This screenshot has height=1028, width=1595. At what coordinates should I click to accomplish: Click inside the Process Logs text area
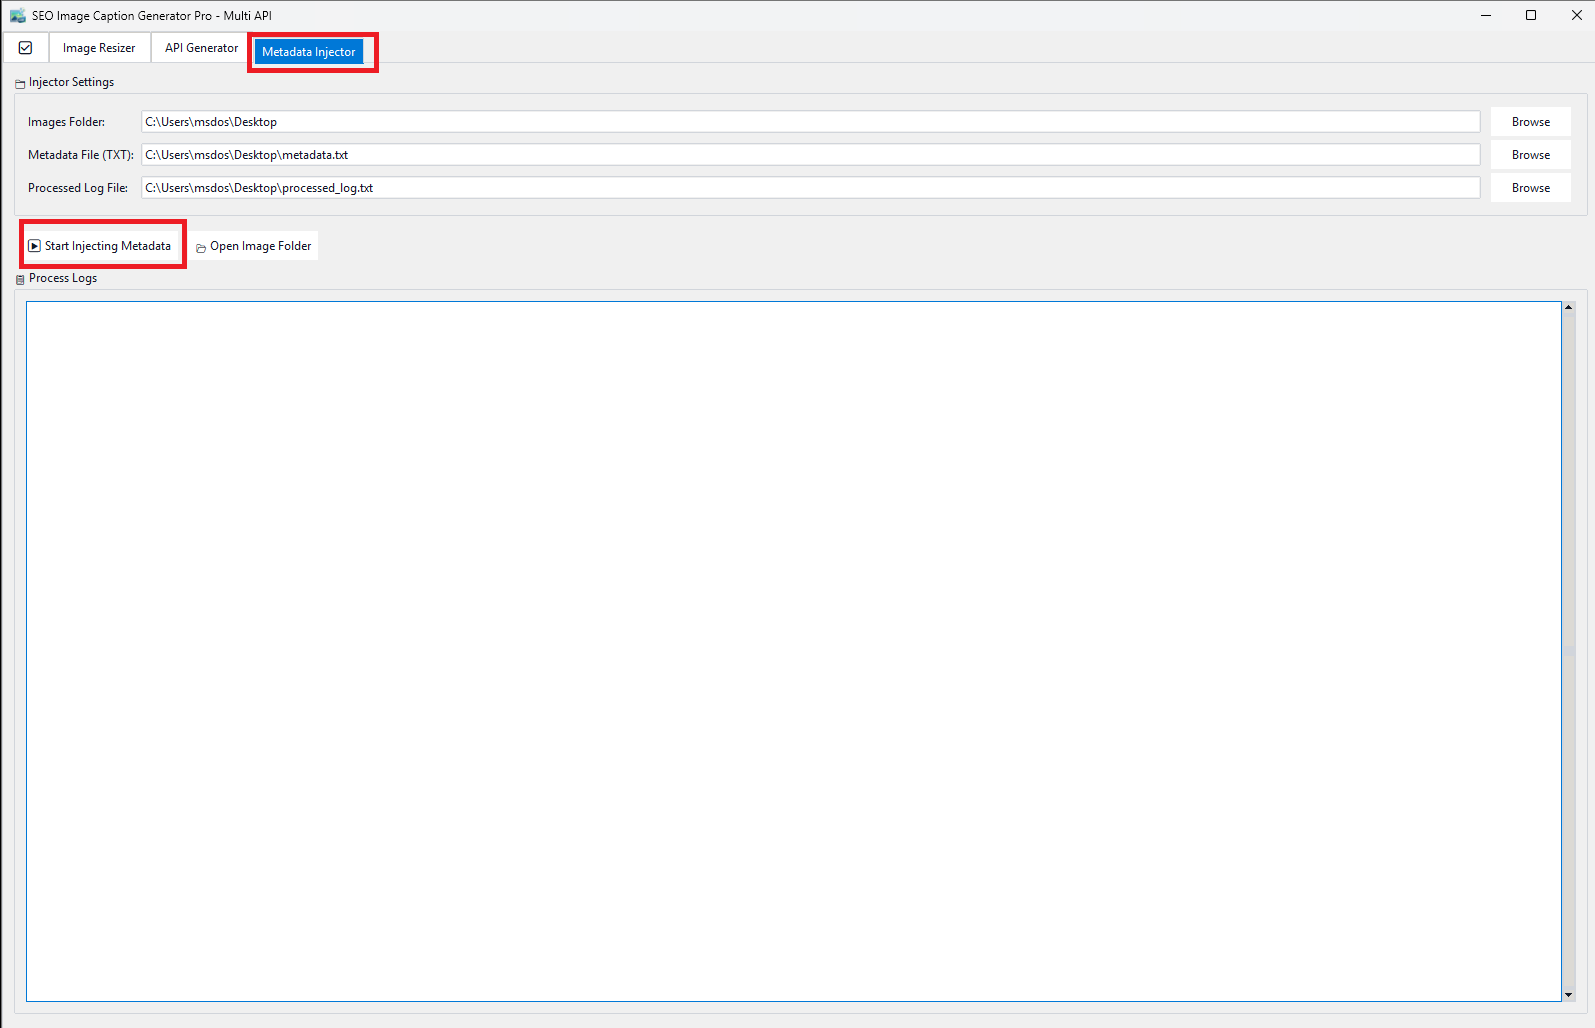click(793, 650)
